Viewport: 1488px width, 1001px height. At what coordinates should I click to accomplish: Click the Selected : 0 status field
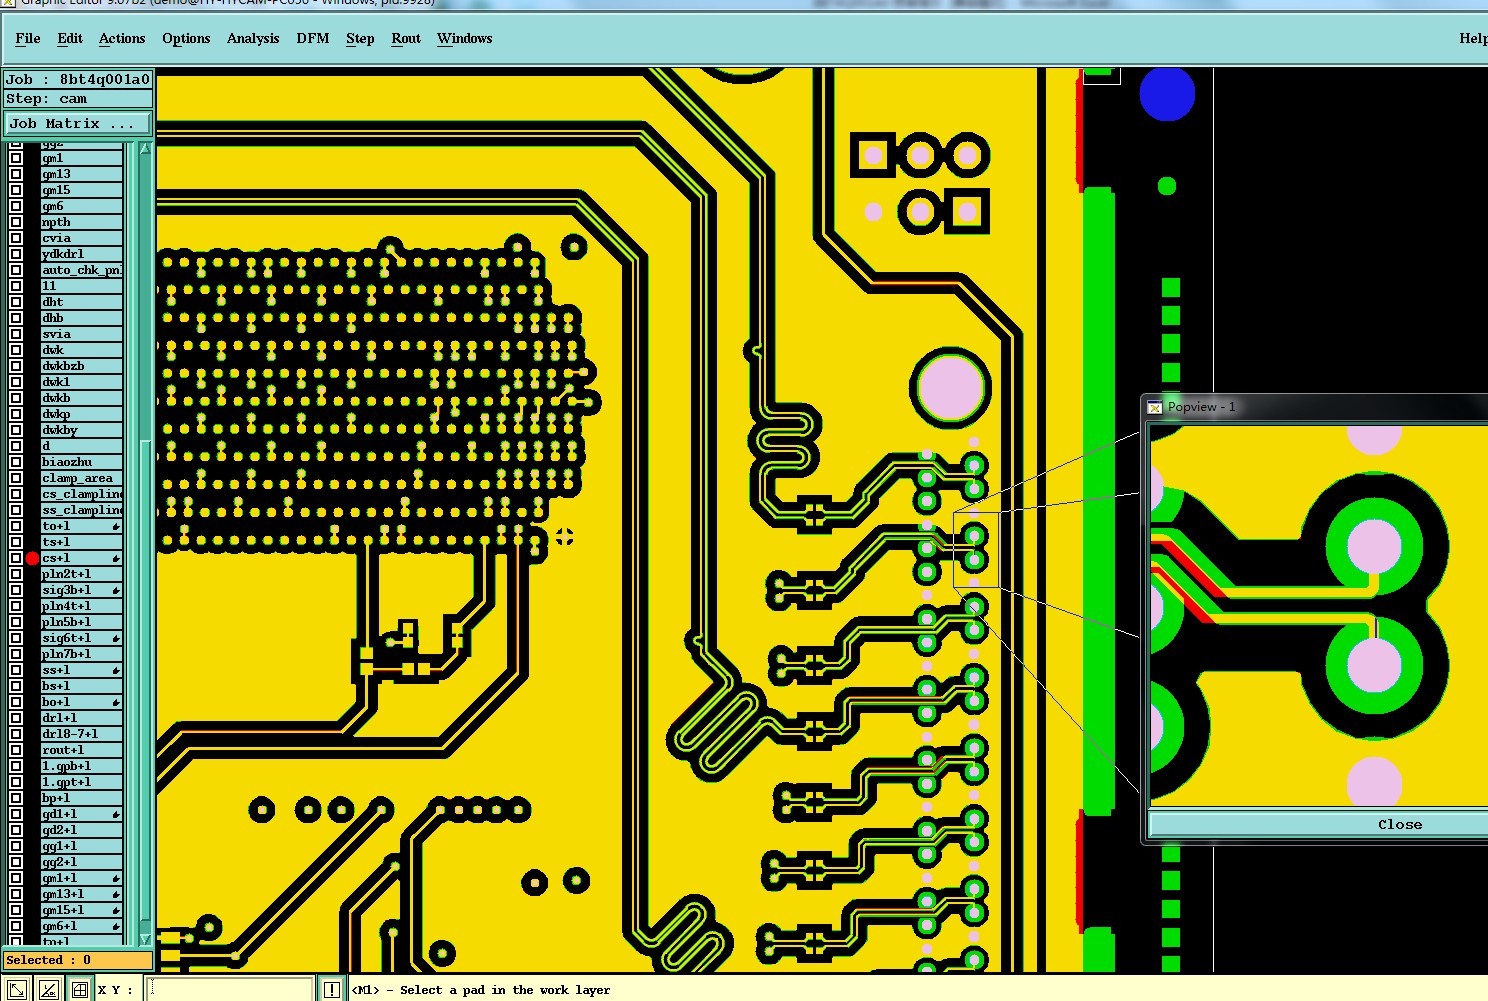pos(78,960)
